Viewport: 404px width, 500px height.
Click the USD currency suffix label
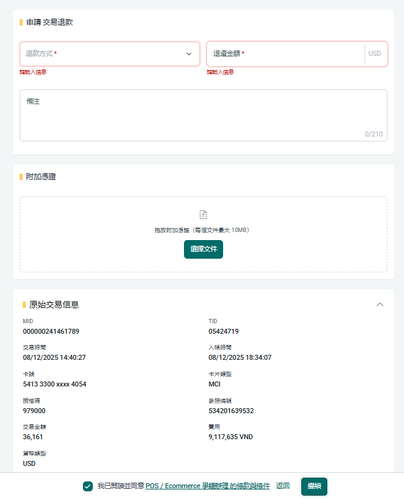[x=375, y=53]
